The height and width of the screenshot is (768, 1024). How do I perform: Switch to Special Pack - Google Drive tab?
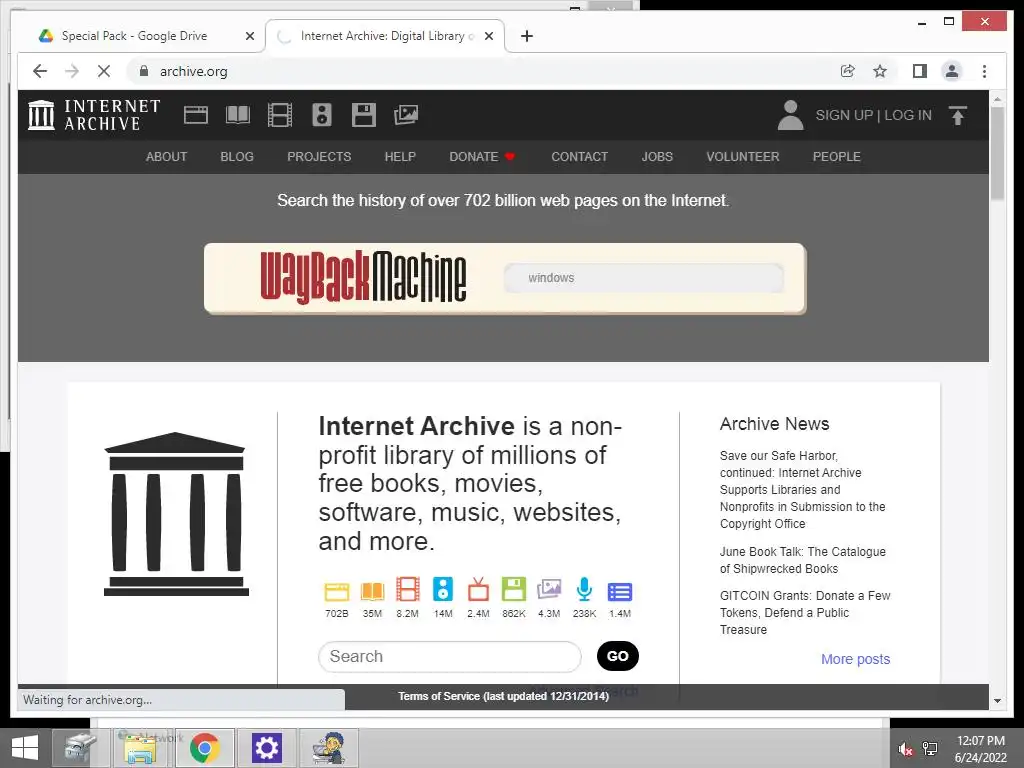coord(135,36)
